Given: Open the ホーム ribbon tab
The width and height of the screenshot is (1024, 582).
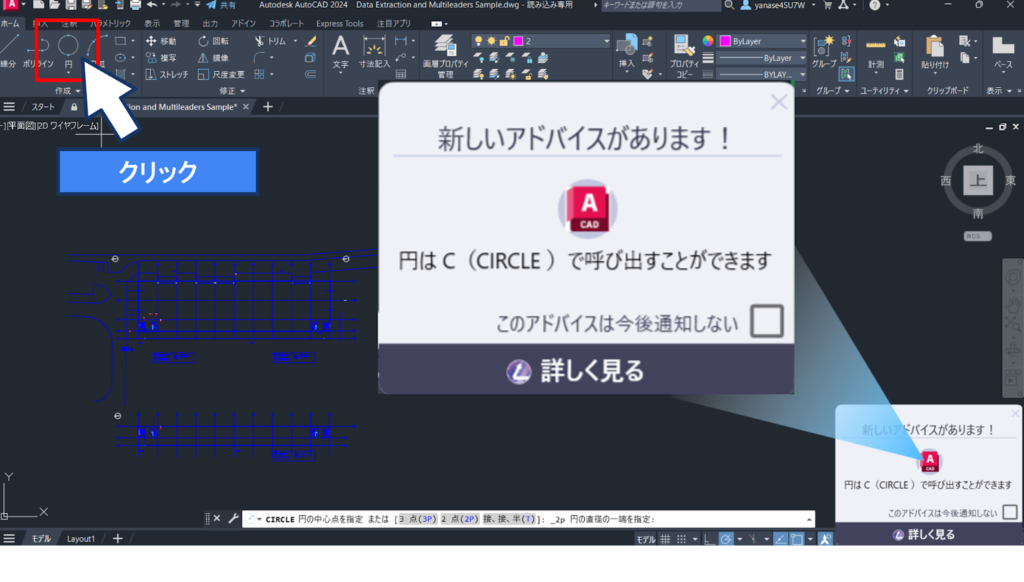Looking at the screenshot, I should tap(10, 24).
